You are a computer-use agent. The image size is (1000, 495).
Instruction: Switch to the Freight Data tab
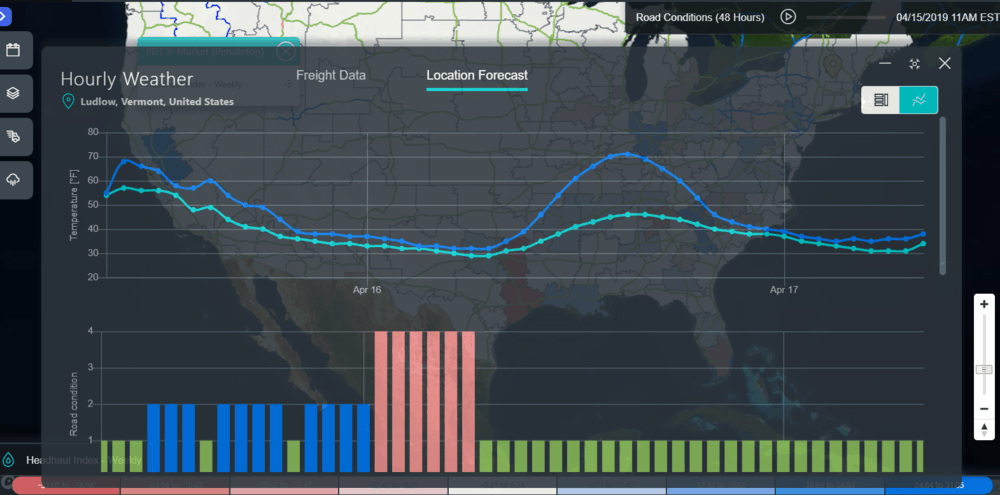pyautogui.click(x=330, y=75)
